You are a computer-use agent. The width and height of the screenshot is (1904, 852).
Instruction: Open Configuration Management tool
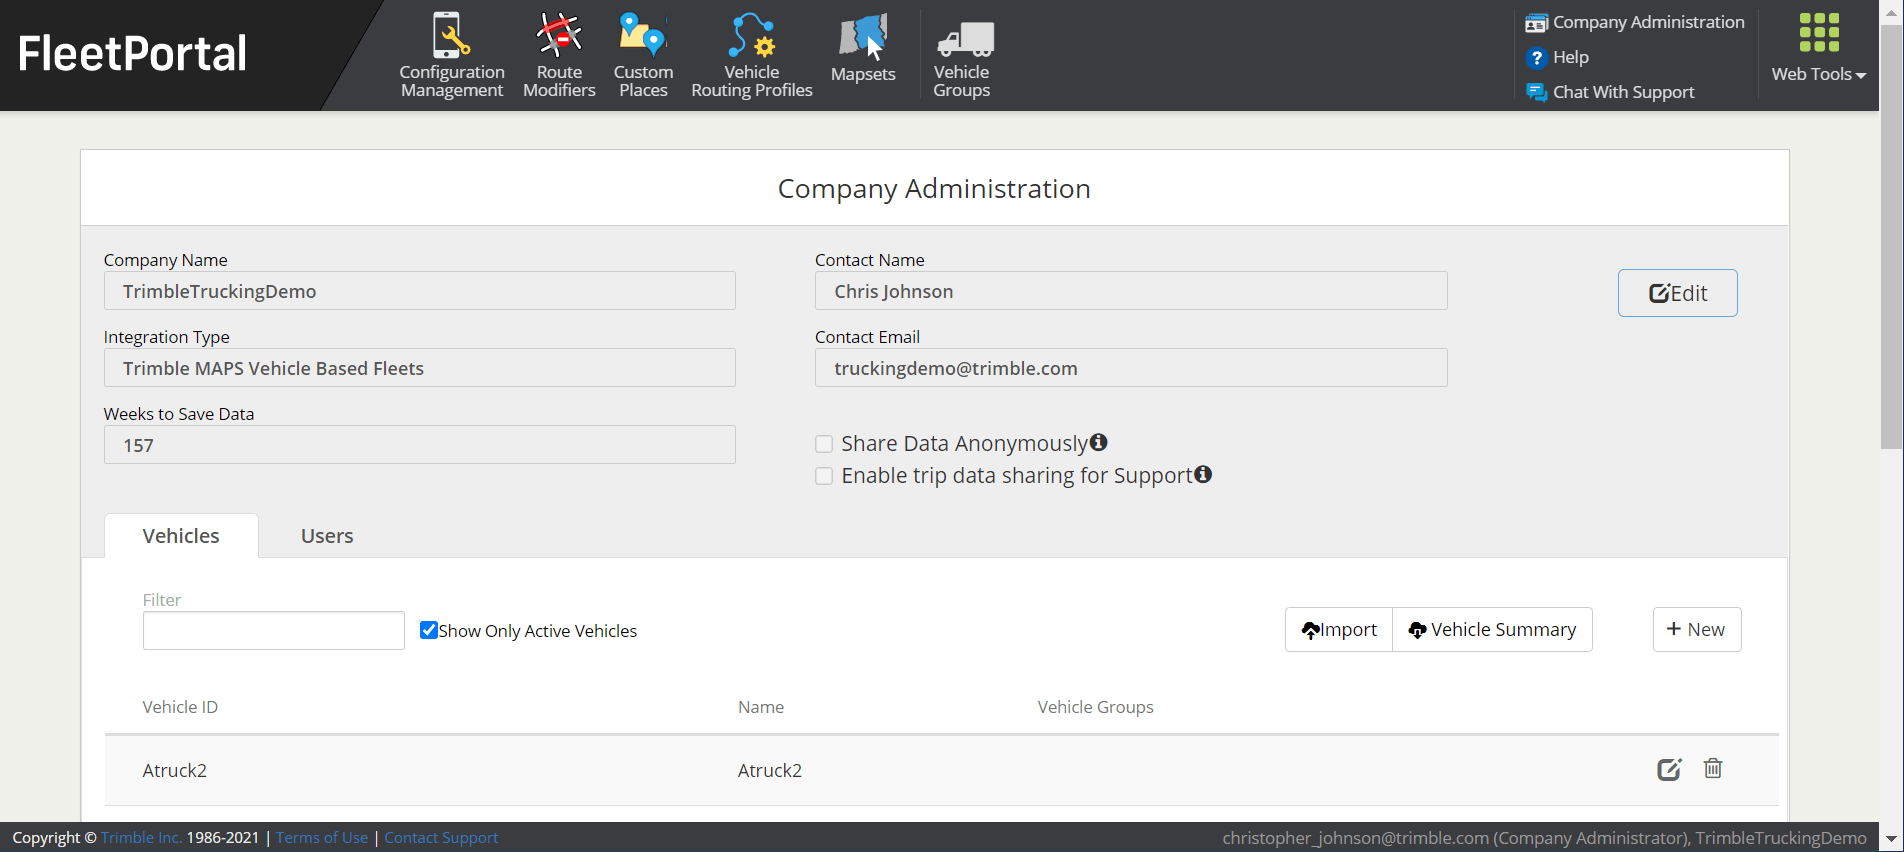point(452,55)
